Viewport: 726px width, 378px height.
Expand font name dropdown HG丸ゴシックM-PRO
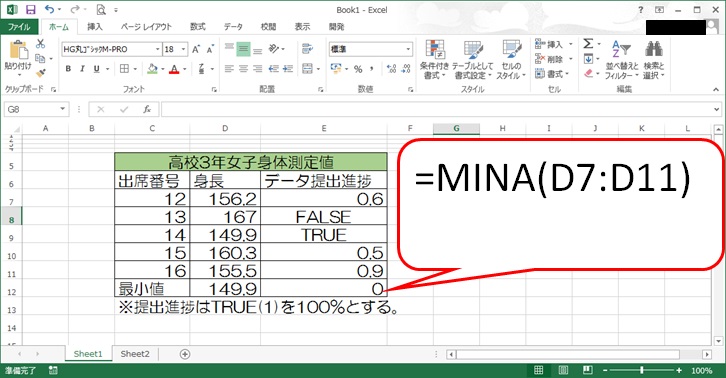tap(157, 49)
